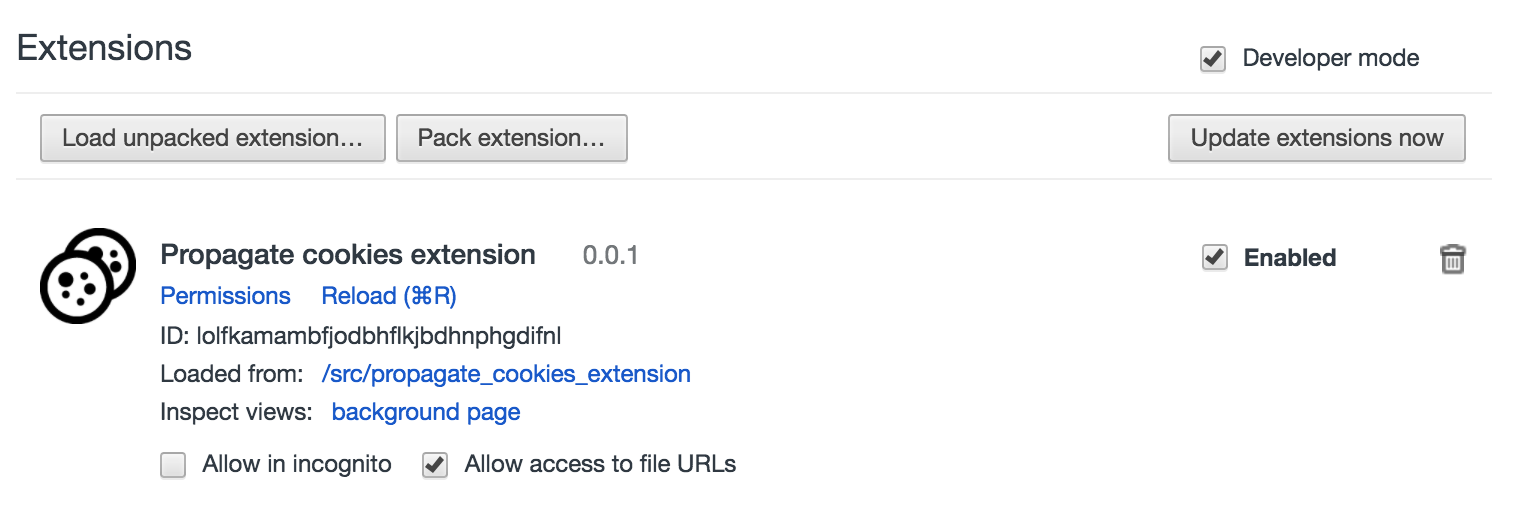Open the /src/propagate_cookies_extension path link
Screen dimensions: 1534x516
coord(506,374)
